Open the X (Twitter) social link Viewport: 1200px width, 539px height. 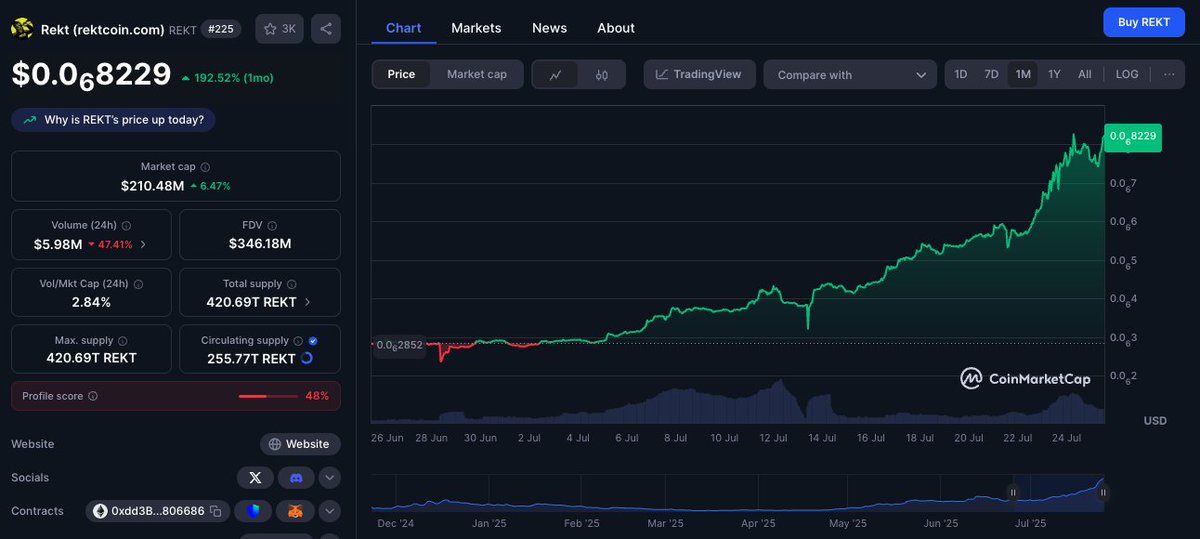coord(255,478)
